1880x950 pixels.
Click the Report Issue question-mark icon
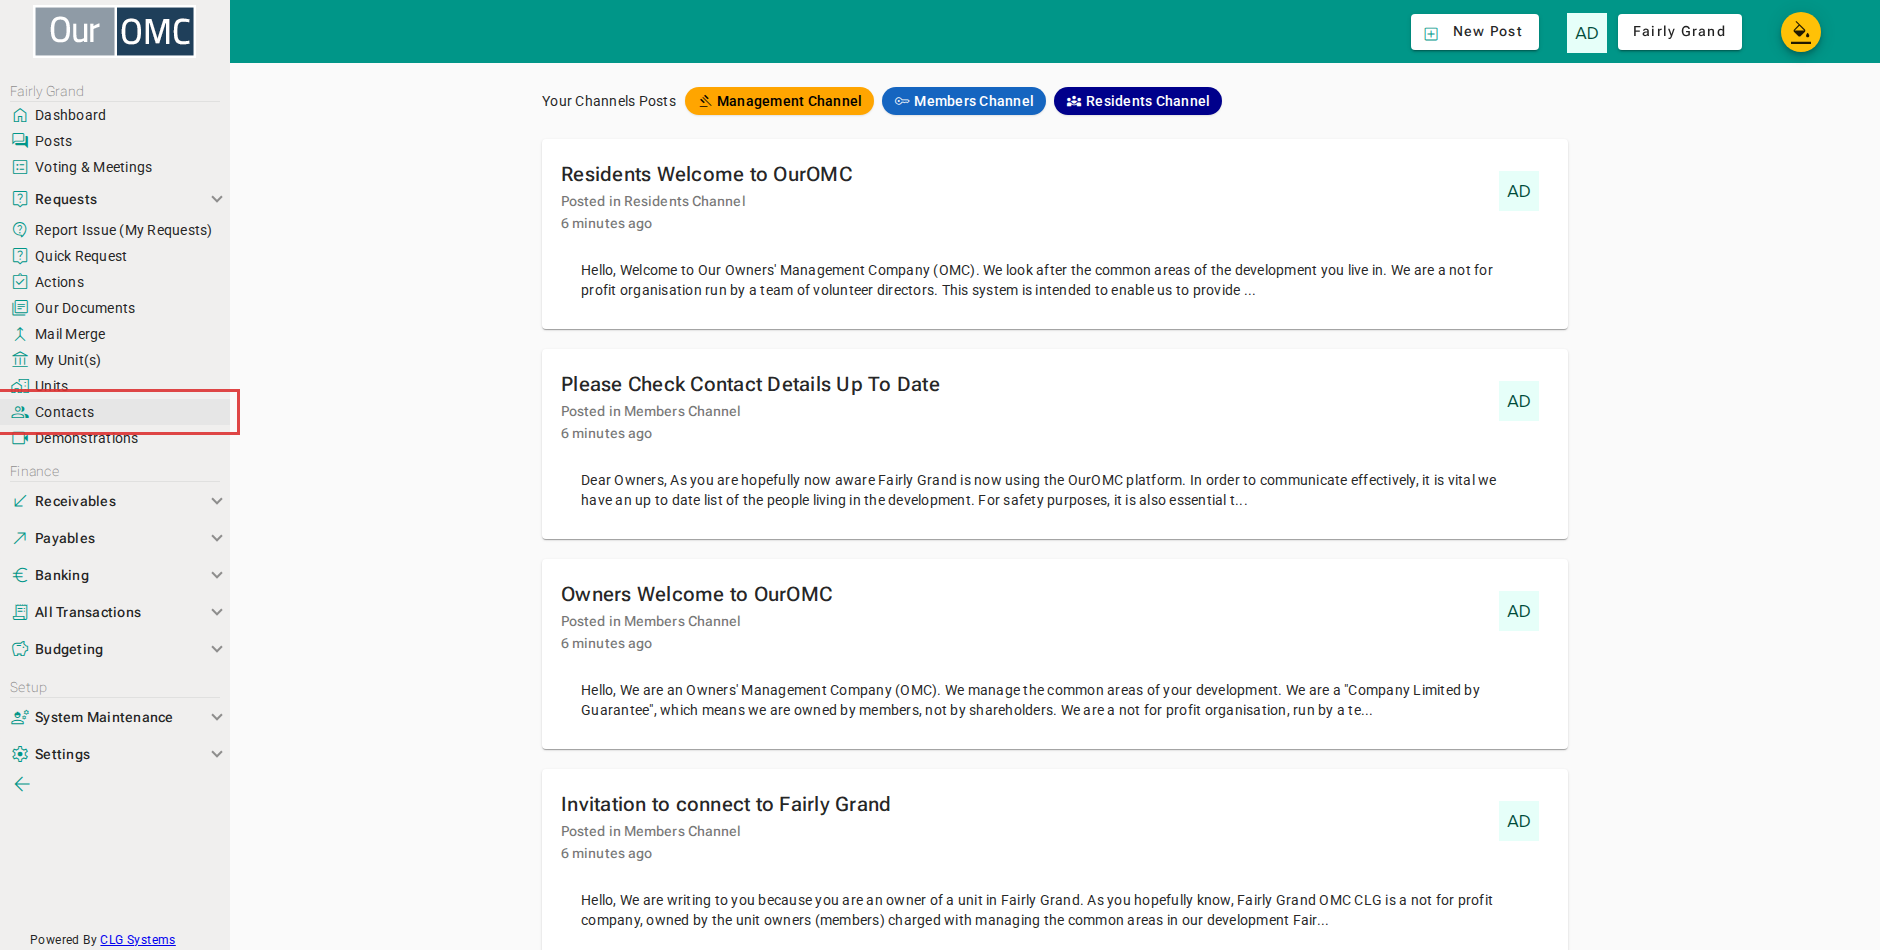tap(20, 230)
